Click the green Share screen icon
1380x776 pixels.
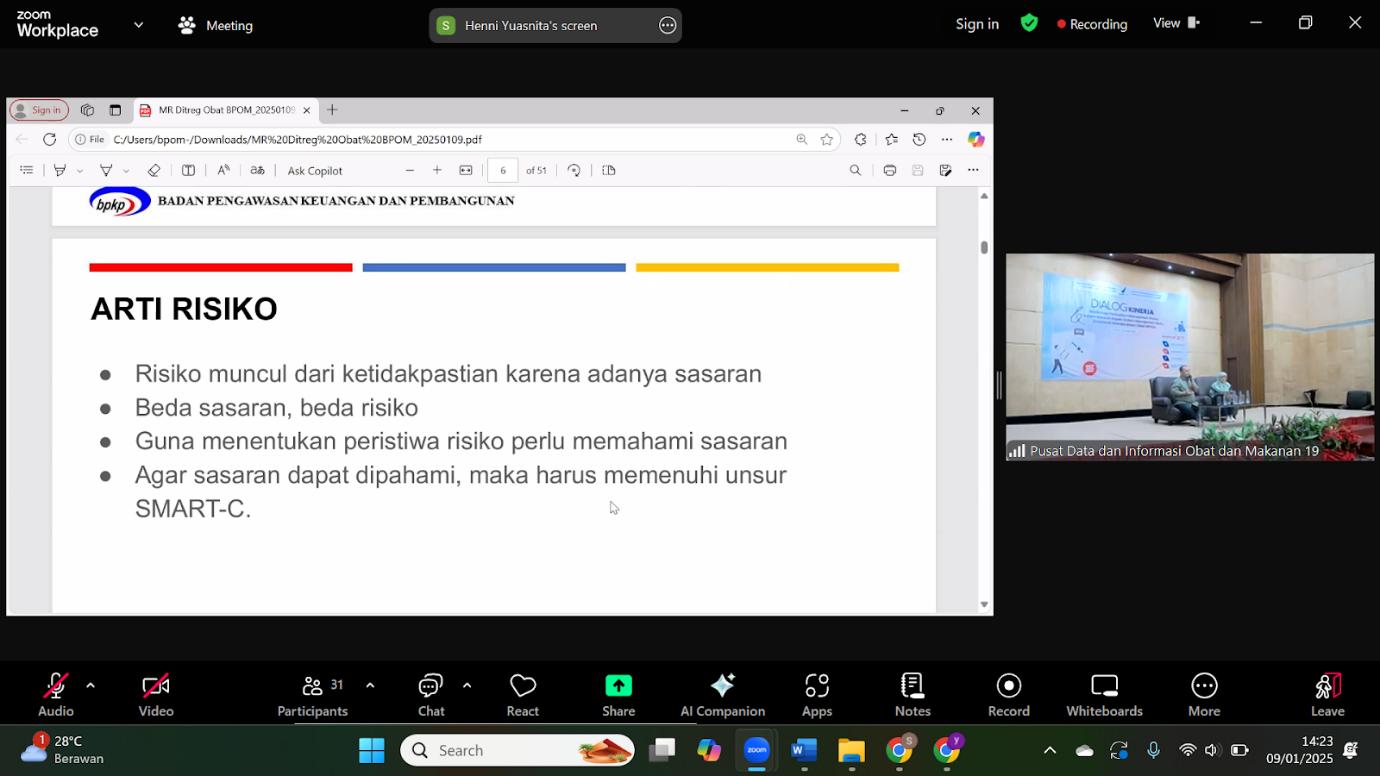tap(618, 686)
